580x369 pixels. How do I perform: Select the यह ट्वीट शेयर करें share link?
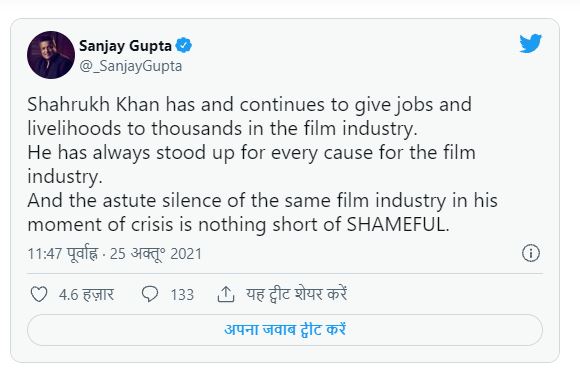point(297,294)
